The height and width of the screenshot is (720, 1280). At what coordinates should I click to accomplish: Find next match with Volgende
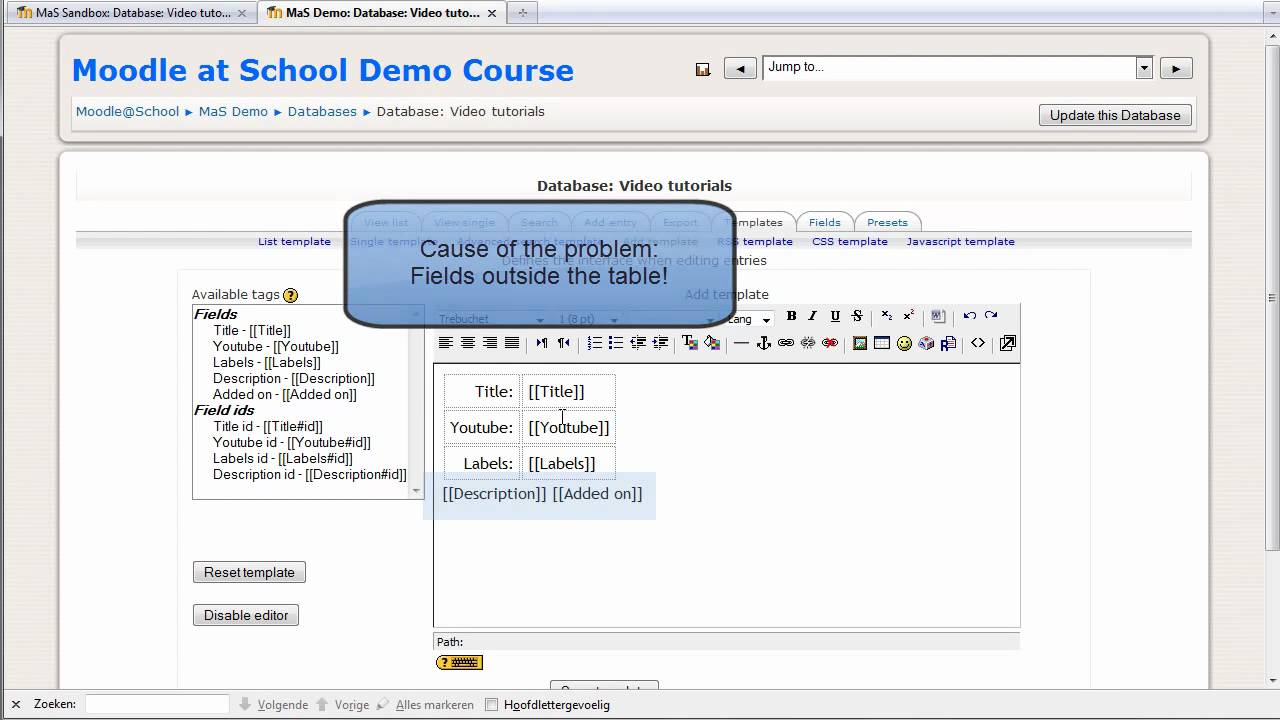[x=274, y=705]
